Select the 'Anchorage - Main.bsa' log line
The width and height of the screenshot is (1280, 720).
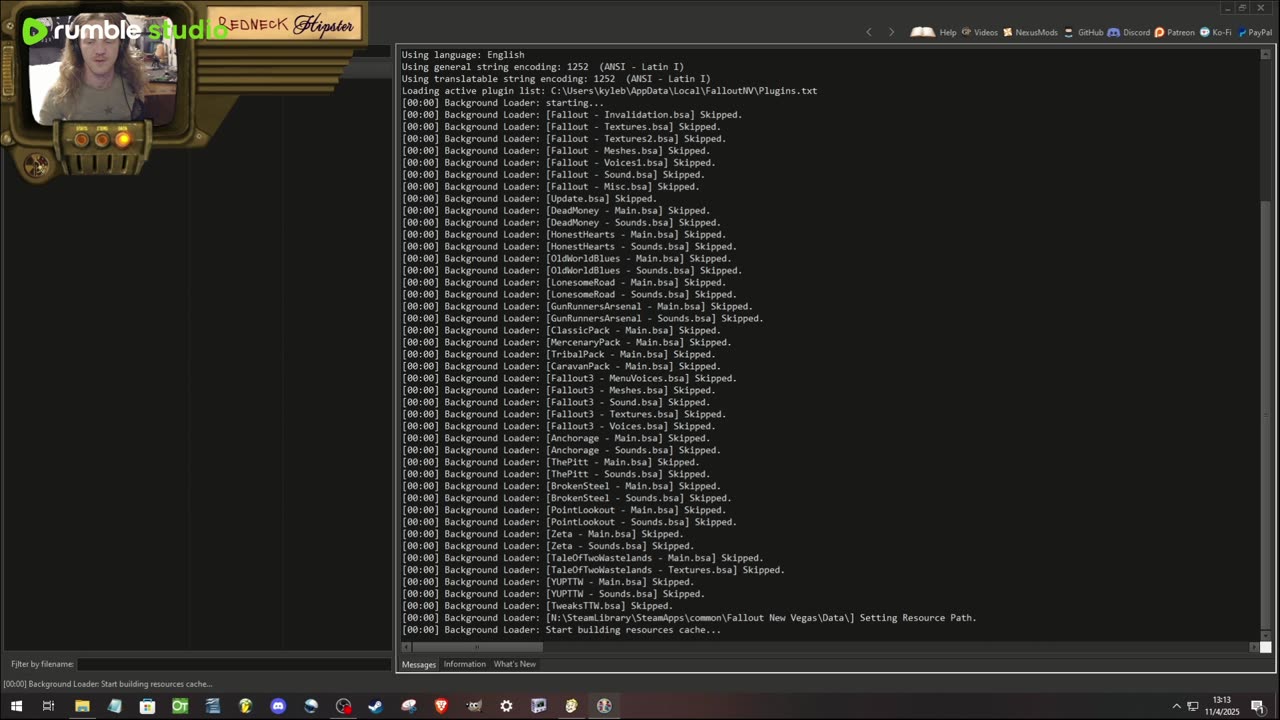pos(556,439)
